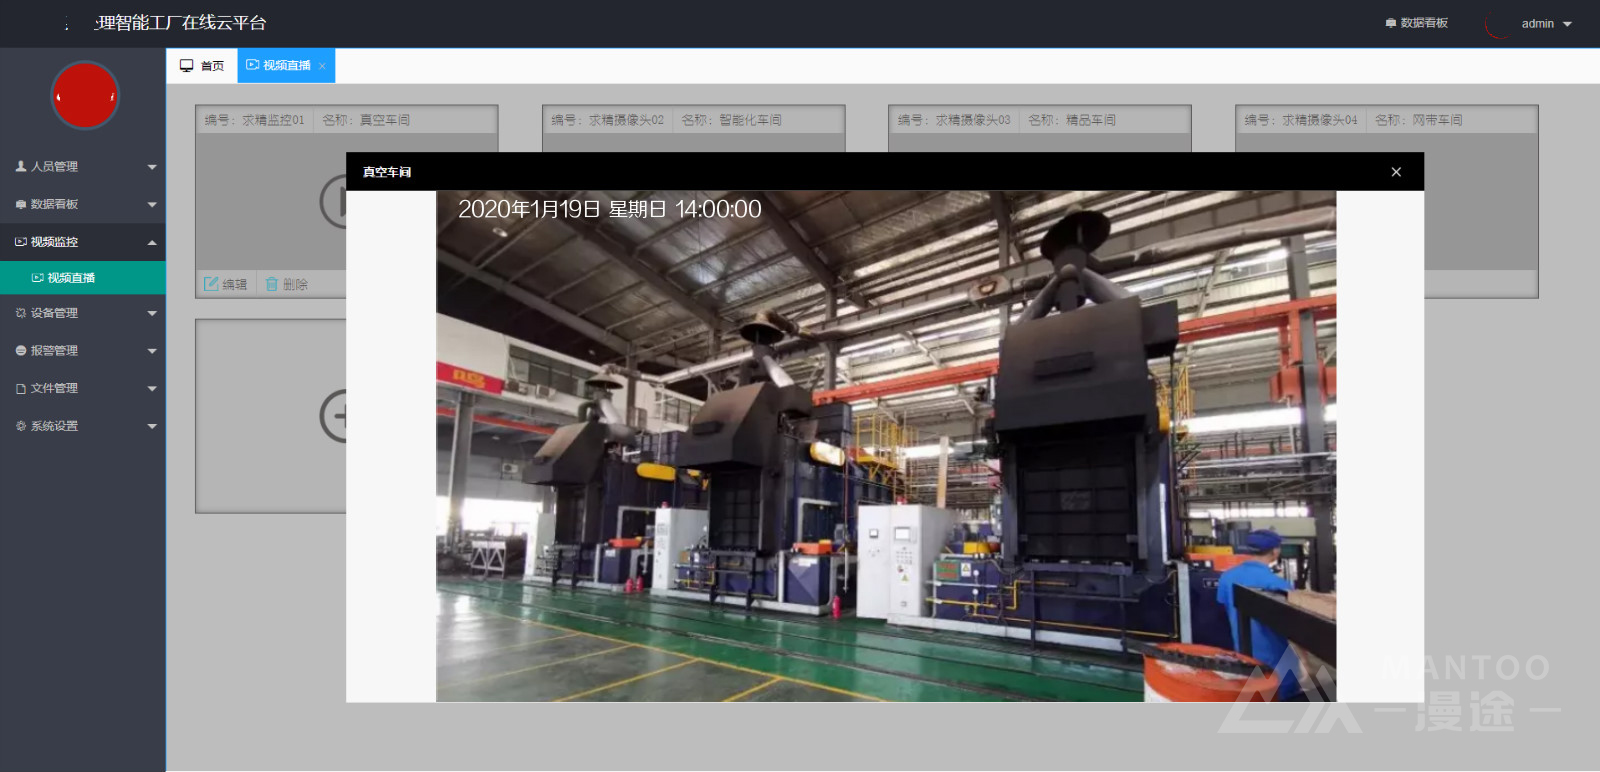This screenshot has width=1600, height=772.
Task: Click the red avatar logo in sidebar
Action: pyautogui.click(x=85, y=96)
